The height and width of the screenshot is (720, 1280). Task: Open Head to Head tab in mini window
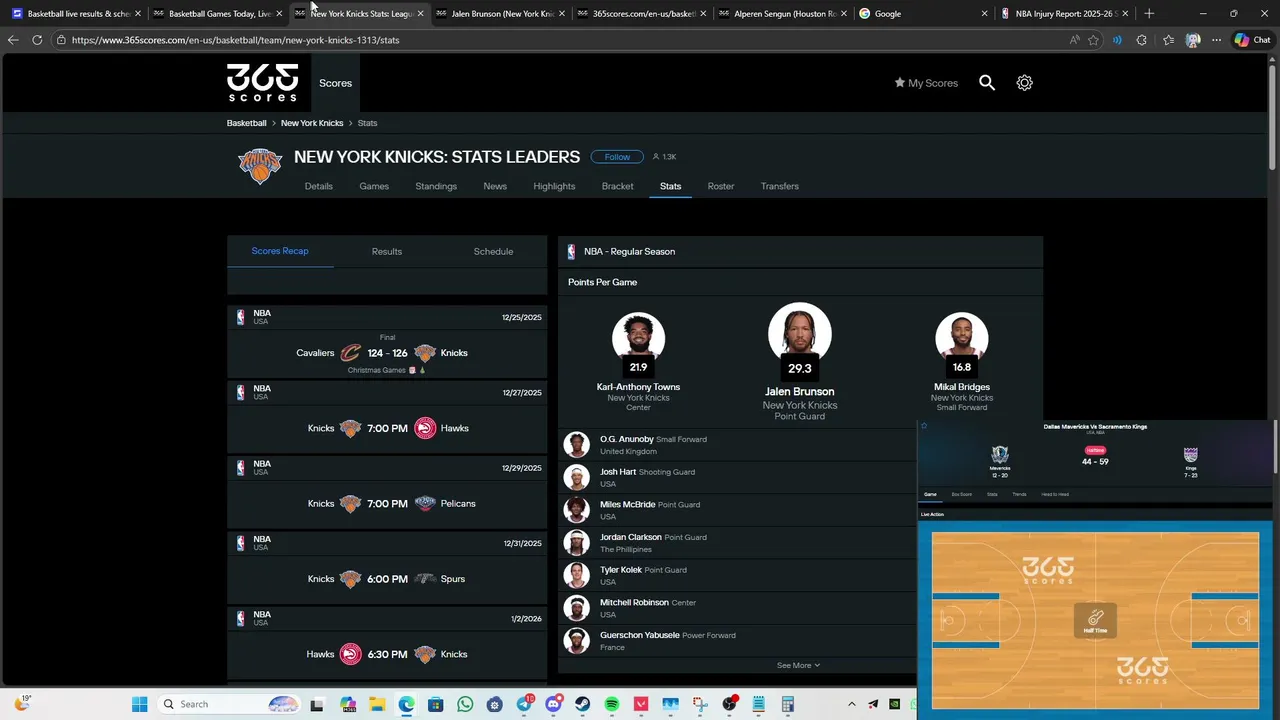(1055, 494)
